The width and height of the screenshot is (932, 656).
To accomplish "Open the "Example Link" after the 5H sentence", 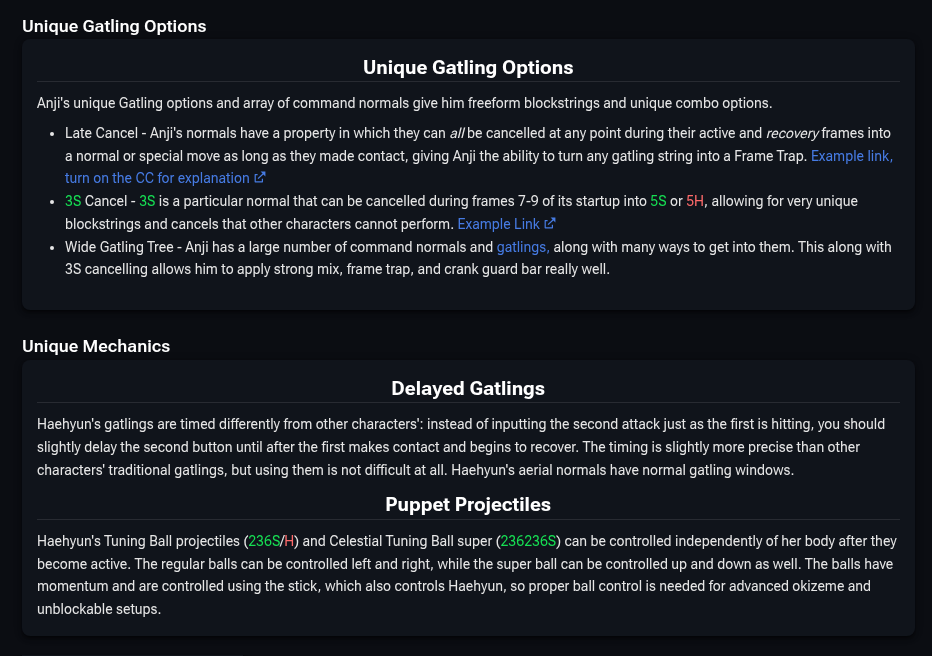I will pyautogui.click(x=499, y=224).
